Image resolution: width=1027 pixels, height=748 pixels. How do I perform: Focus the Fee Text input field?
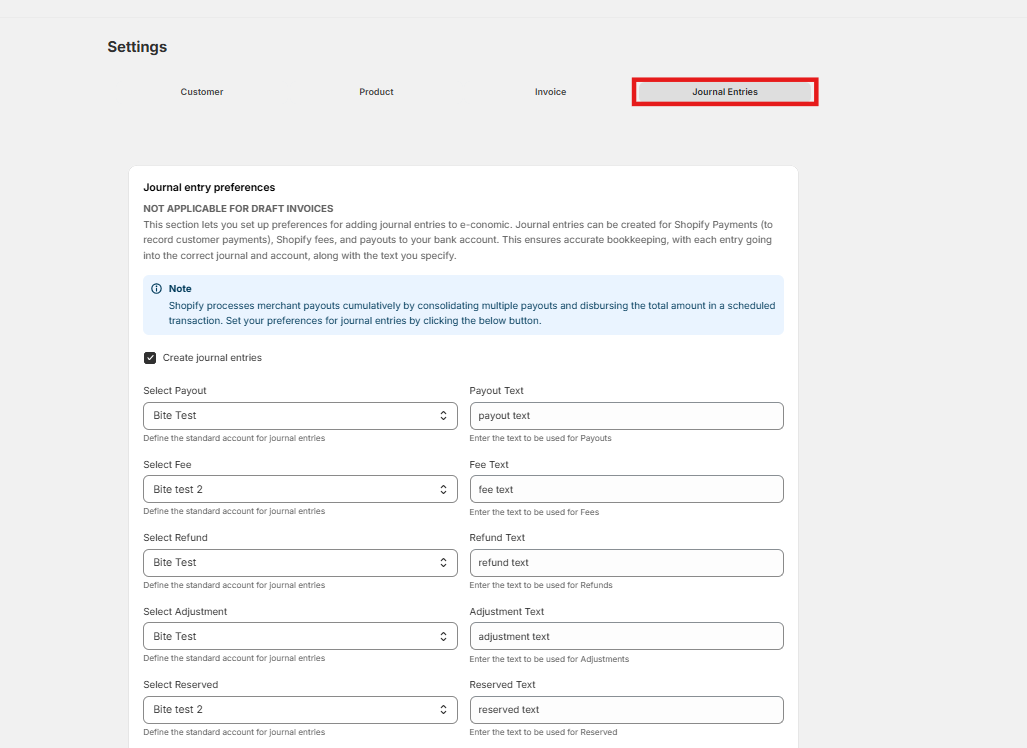(x=626, y=489)
